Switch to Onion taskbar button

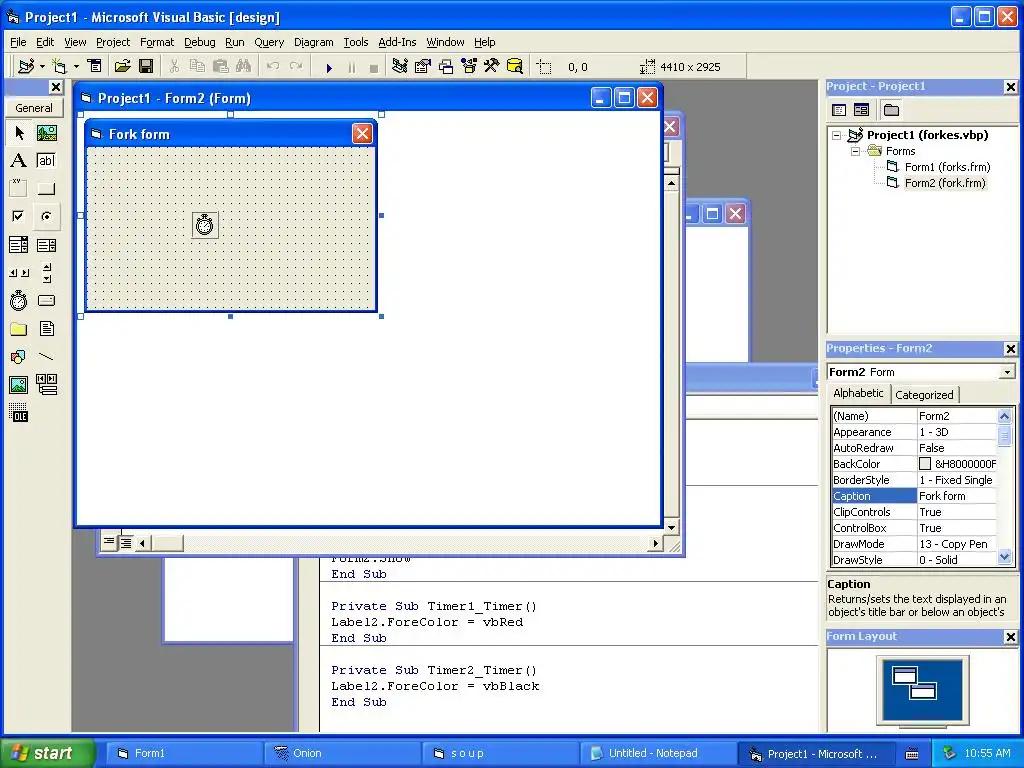pos(342,753)
